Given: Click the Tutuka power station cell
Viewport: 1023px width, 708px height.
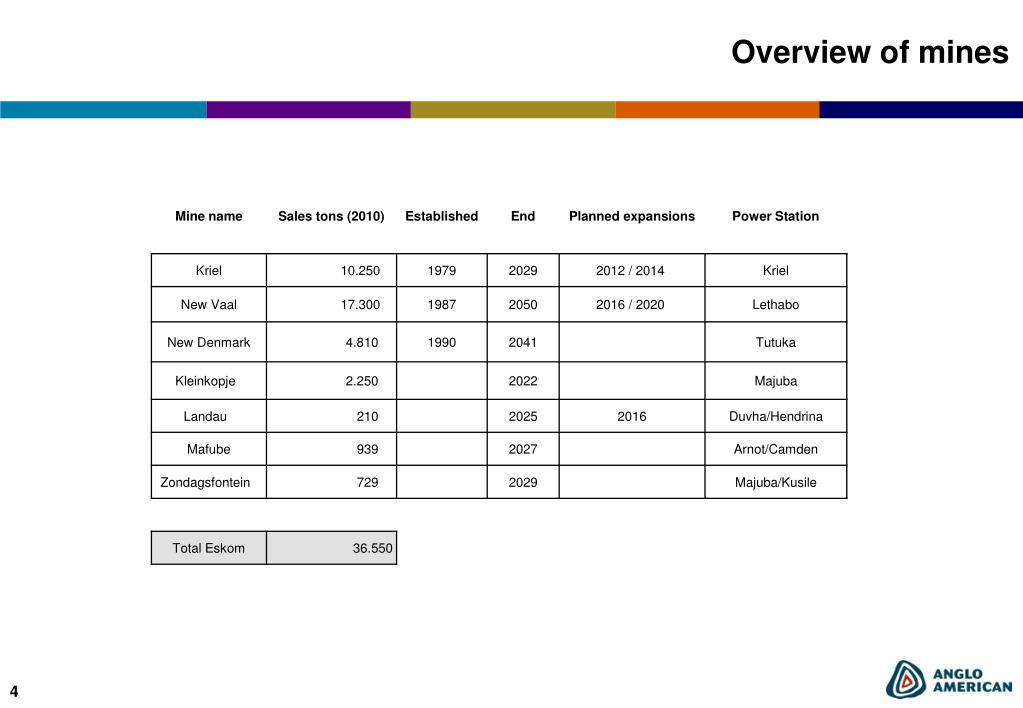Looking at the screenshot, I should coord(776,342).
